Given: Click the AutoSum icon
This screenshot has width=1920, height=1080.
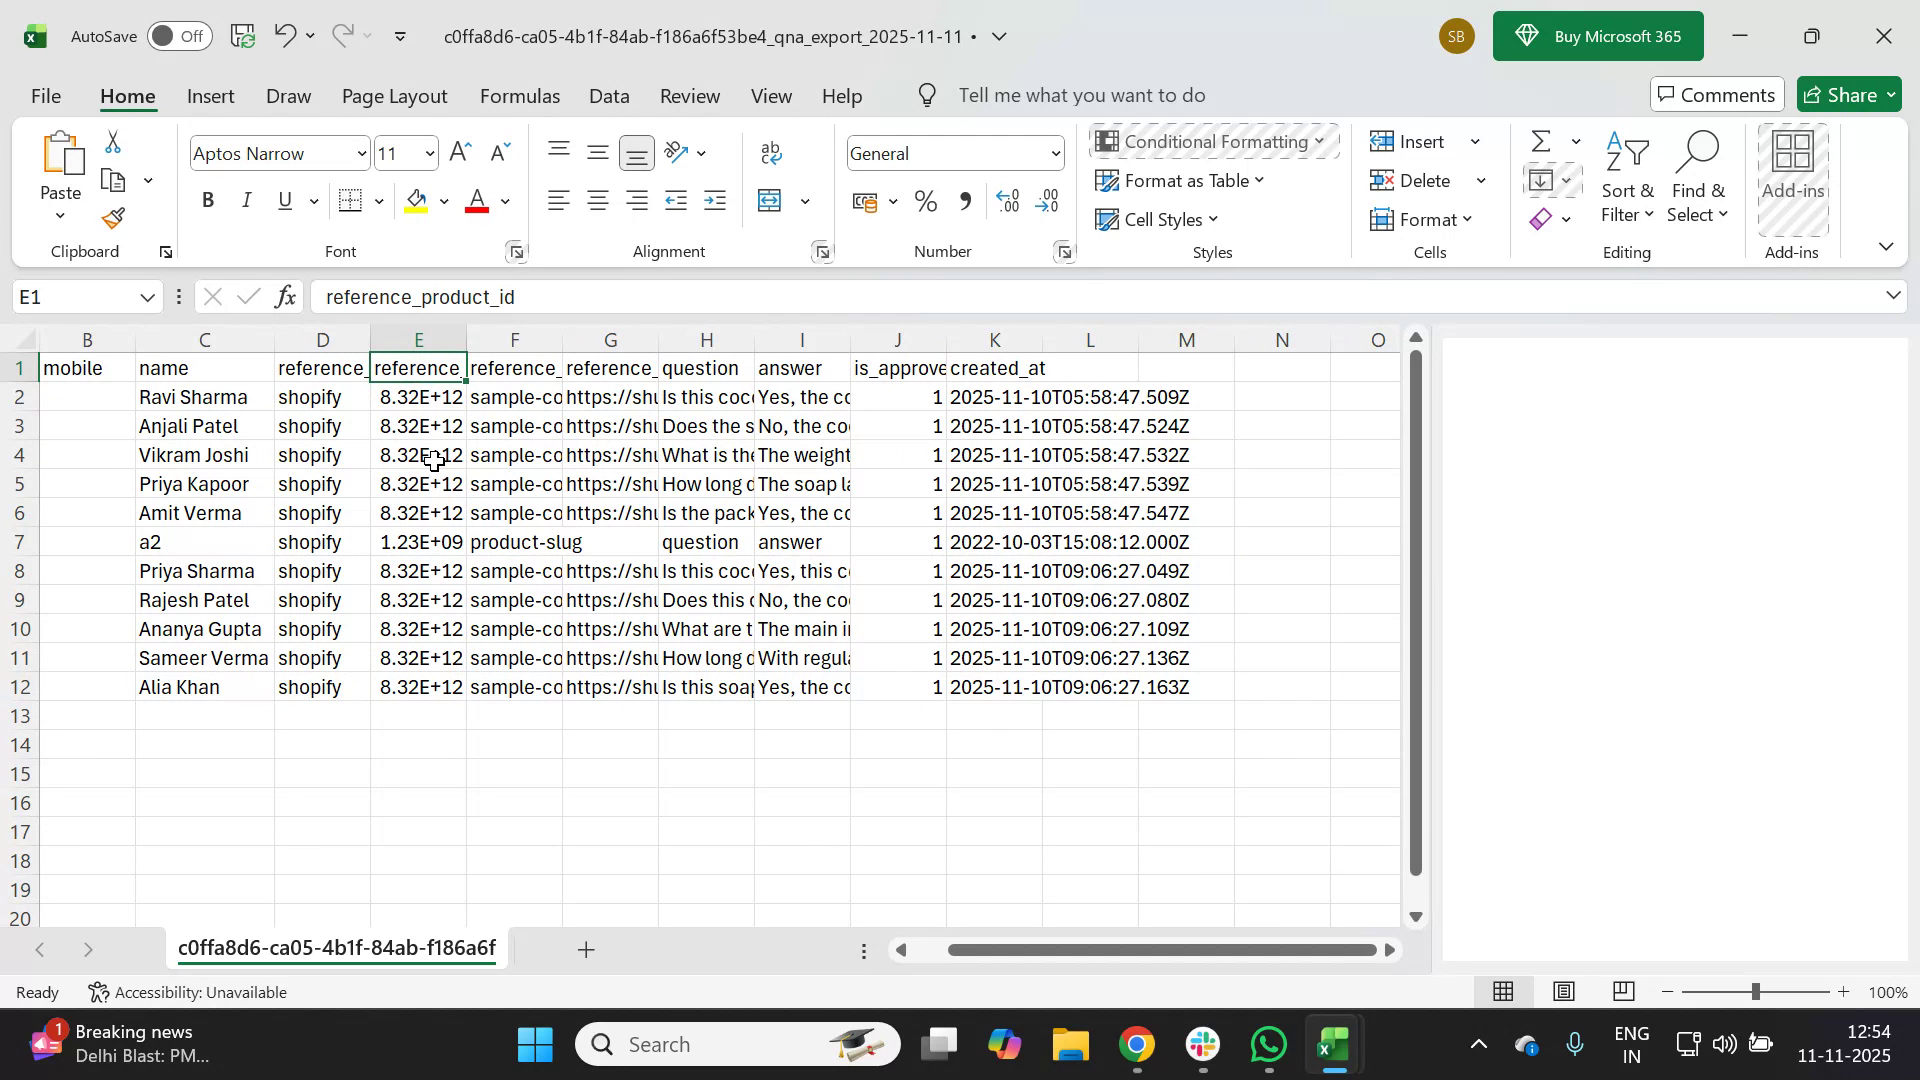Looking at the screenshot, I should click(x=1542, y=141).
